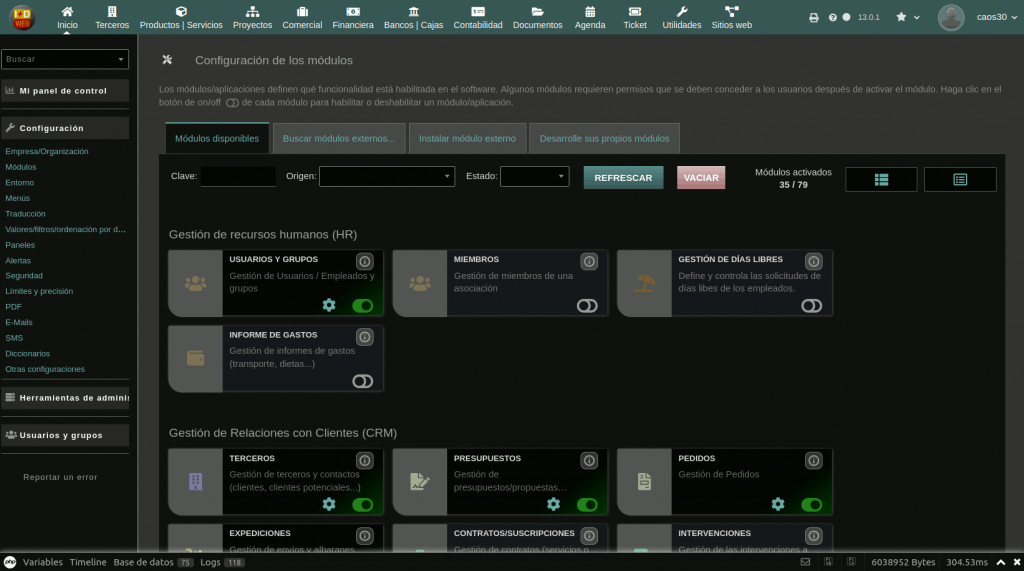
Task: Disable the Terceros module toggle
Action: click(x=362, y=505)
